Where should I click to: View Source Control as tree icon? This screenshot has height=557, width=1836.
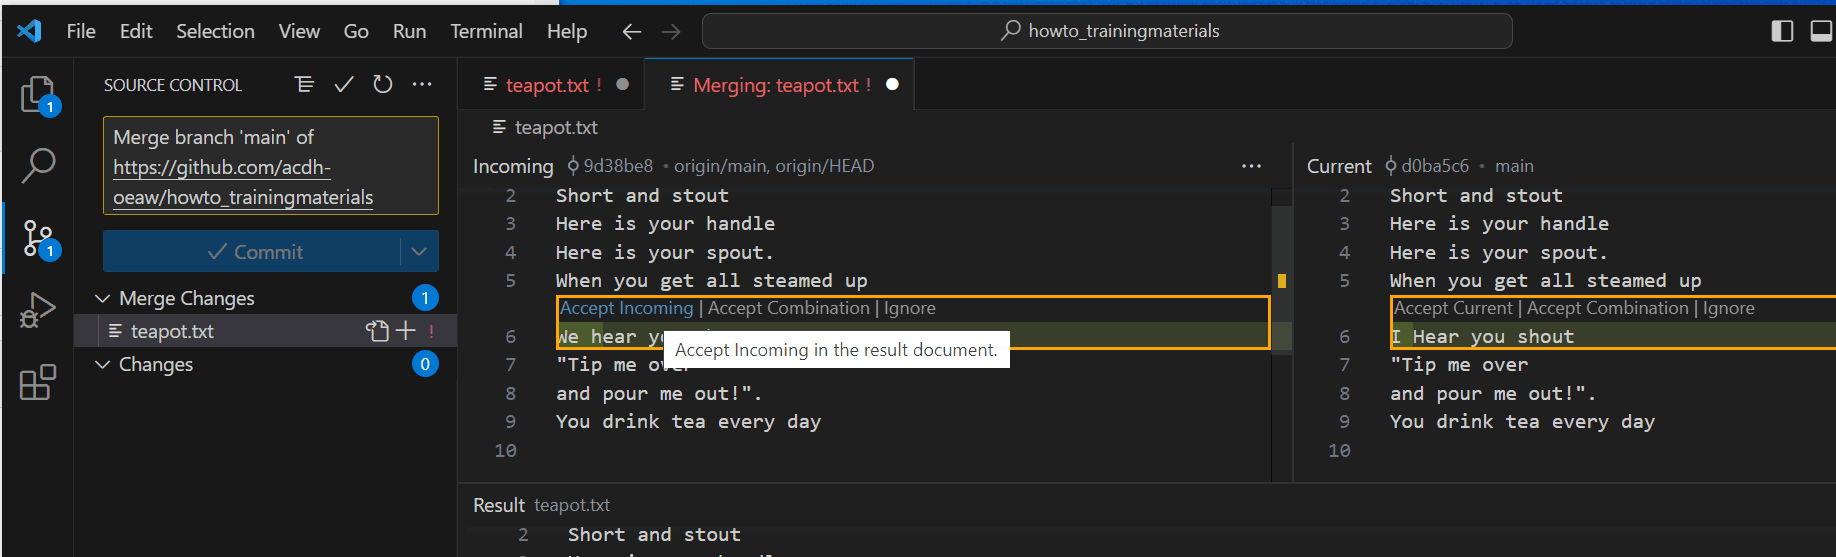[x=305, y=85]
